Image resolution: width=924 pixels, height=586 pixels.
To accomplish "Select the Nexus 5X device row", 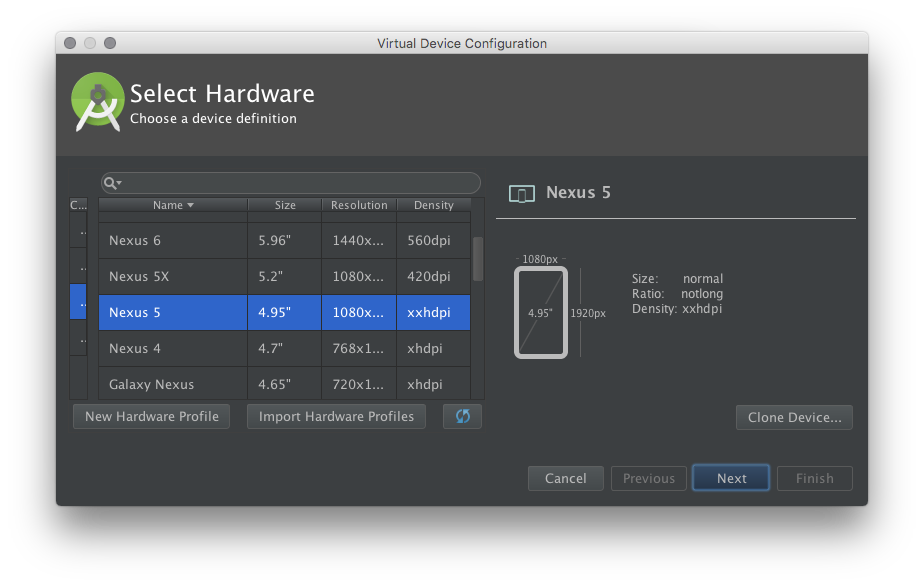I will tap(284, 276).
